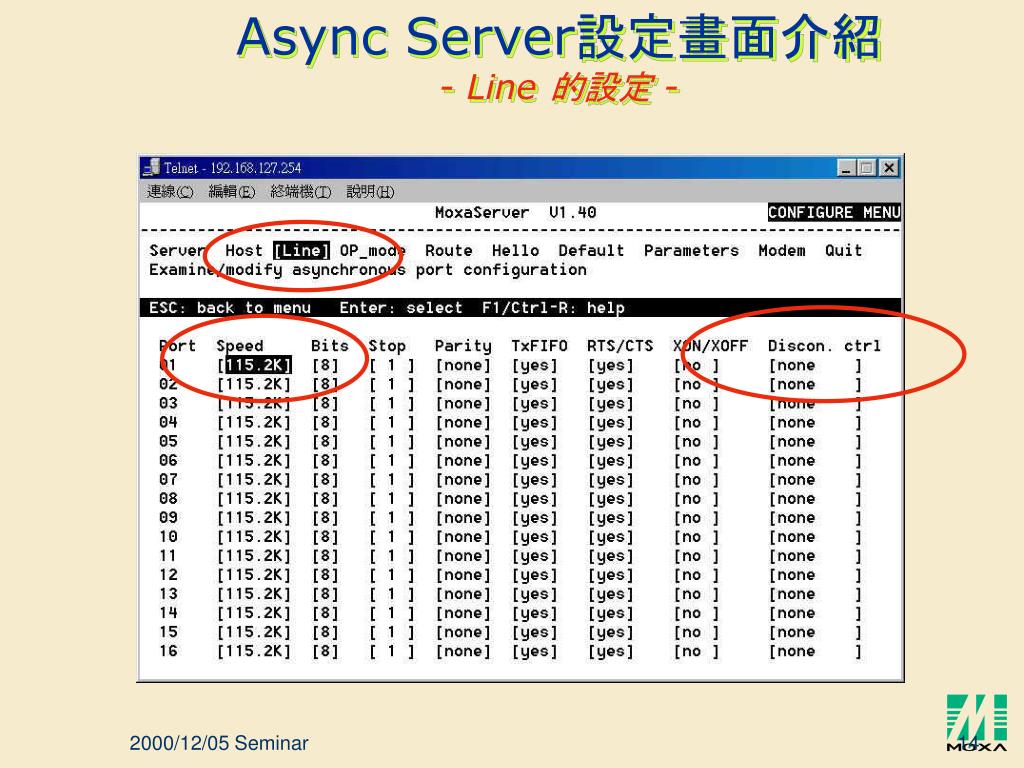
Task: Select the OP_mode menu item
Action: [372, 251]
